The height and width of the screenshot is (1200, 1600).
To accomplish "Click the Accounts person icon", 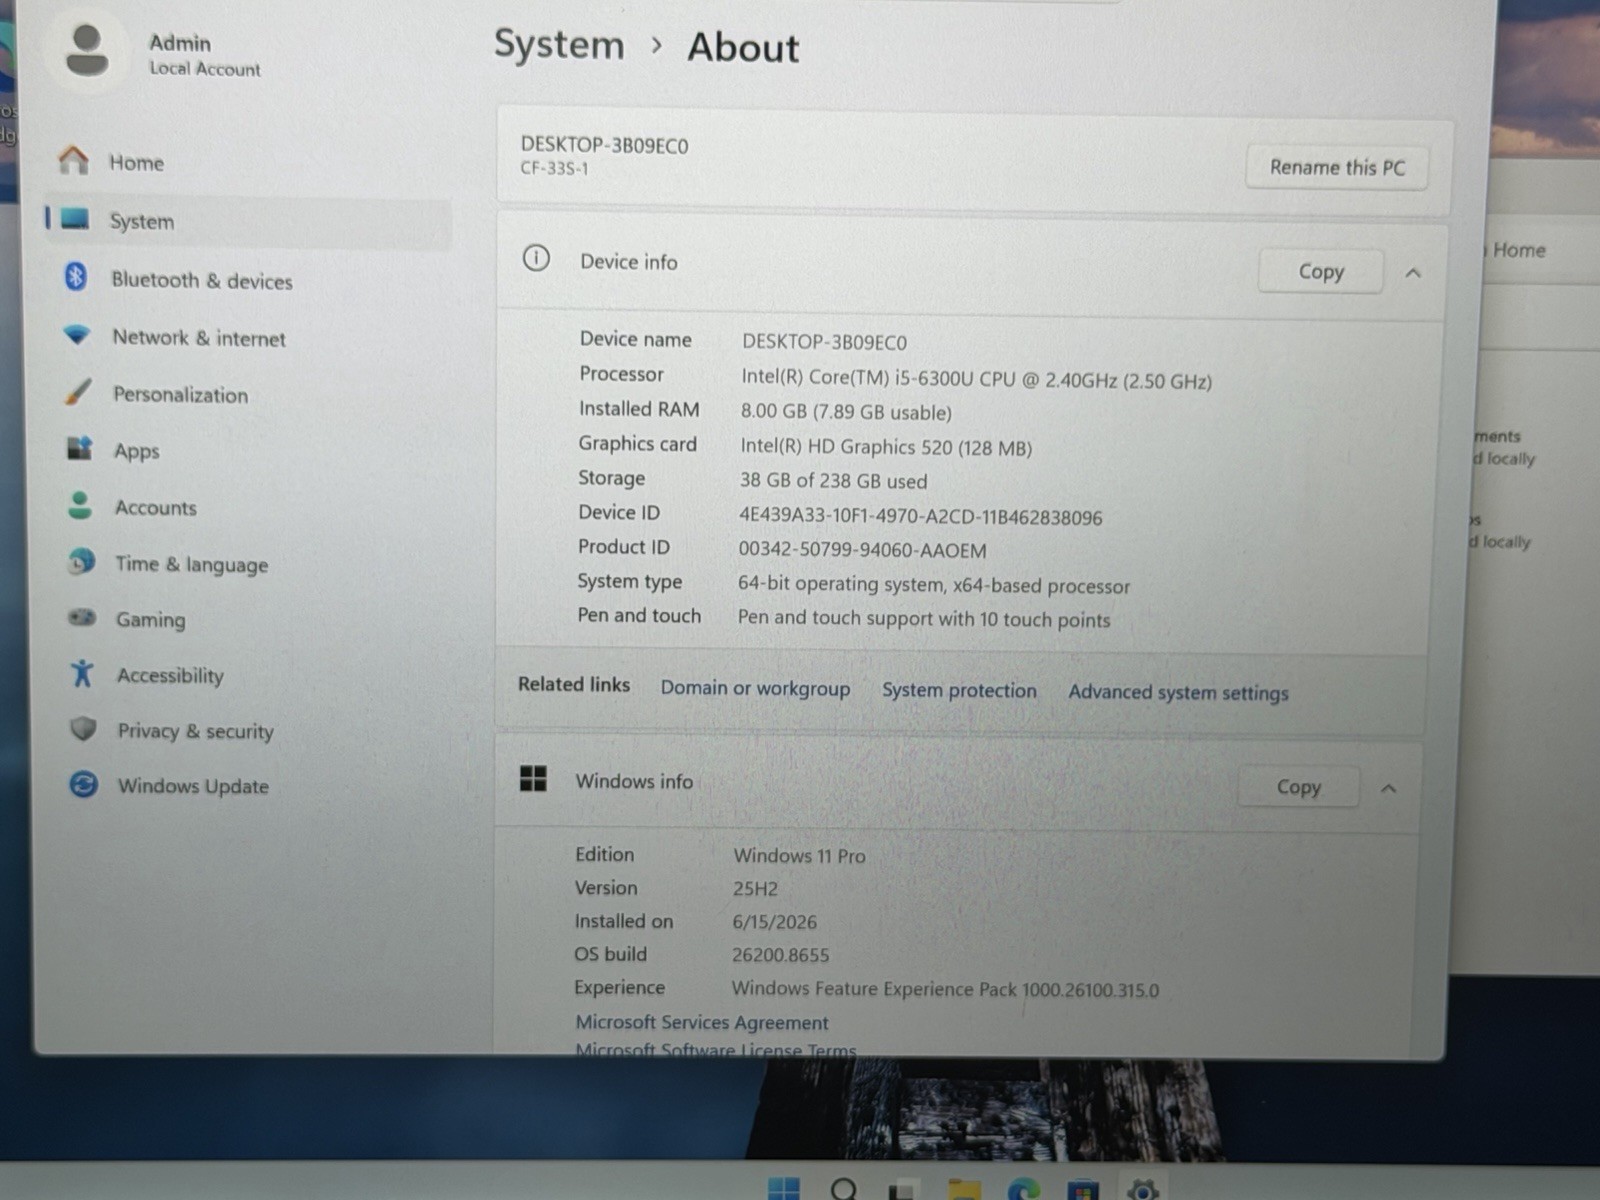I will tap(80, 505).
